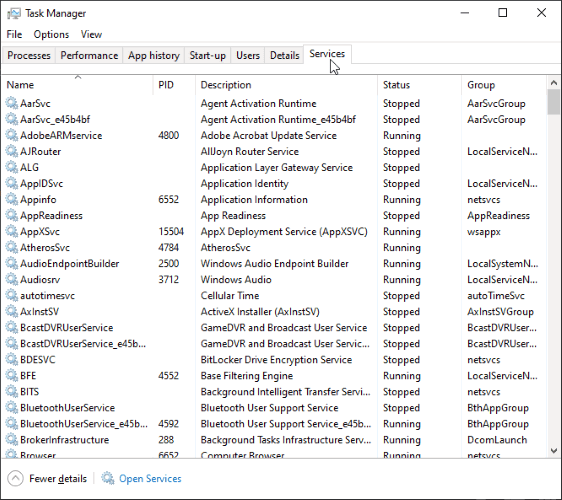Viewport: 562px width, 500px height.
Task: Click the scrollbar up arrow
Action: pos(554,83)
